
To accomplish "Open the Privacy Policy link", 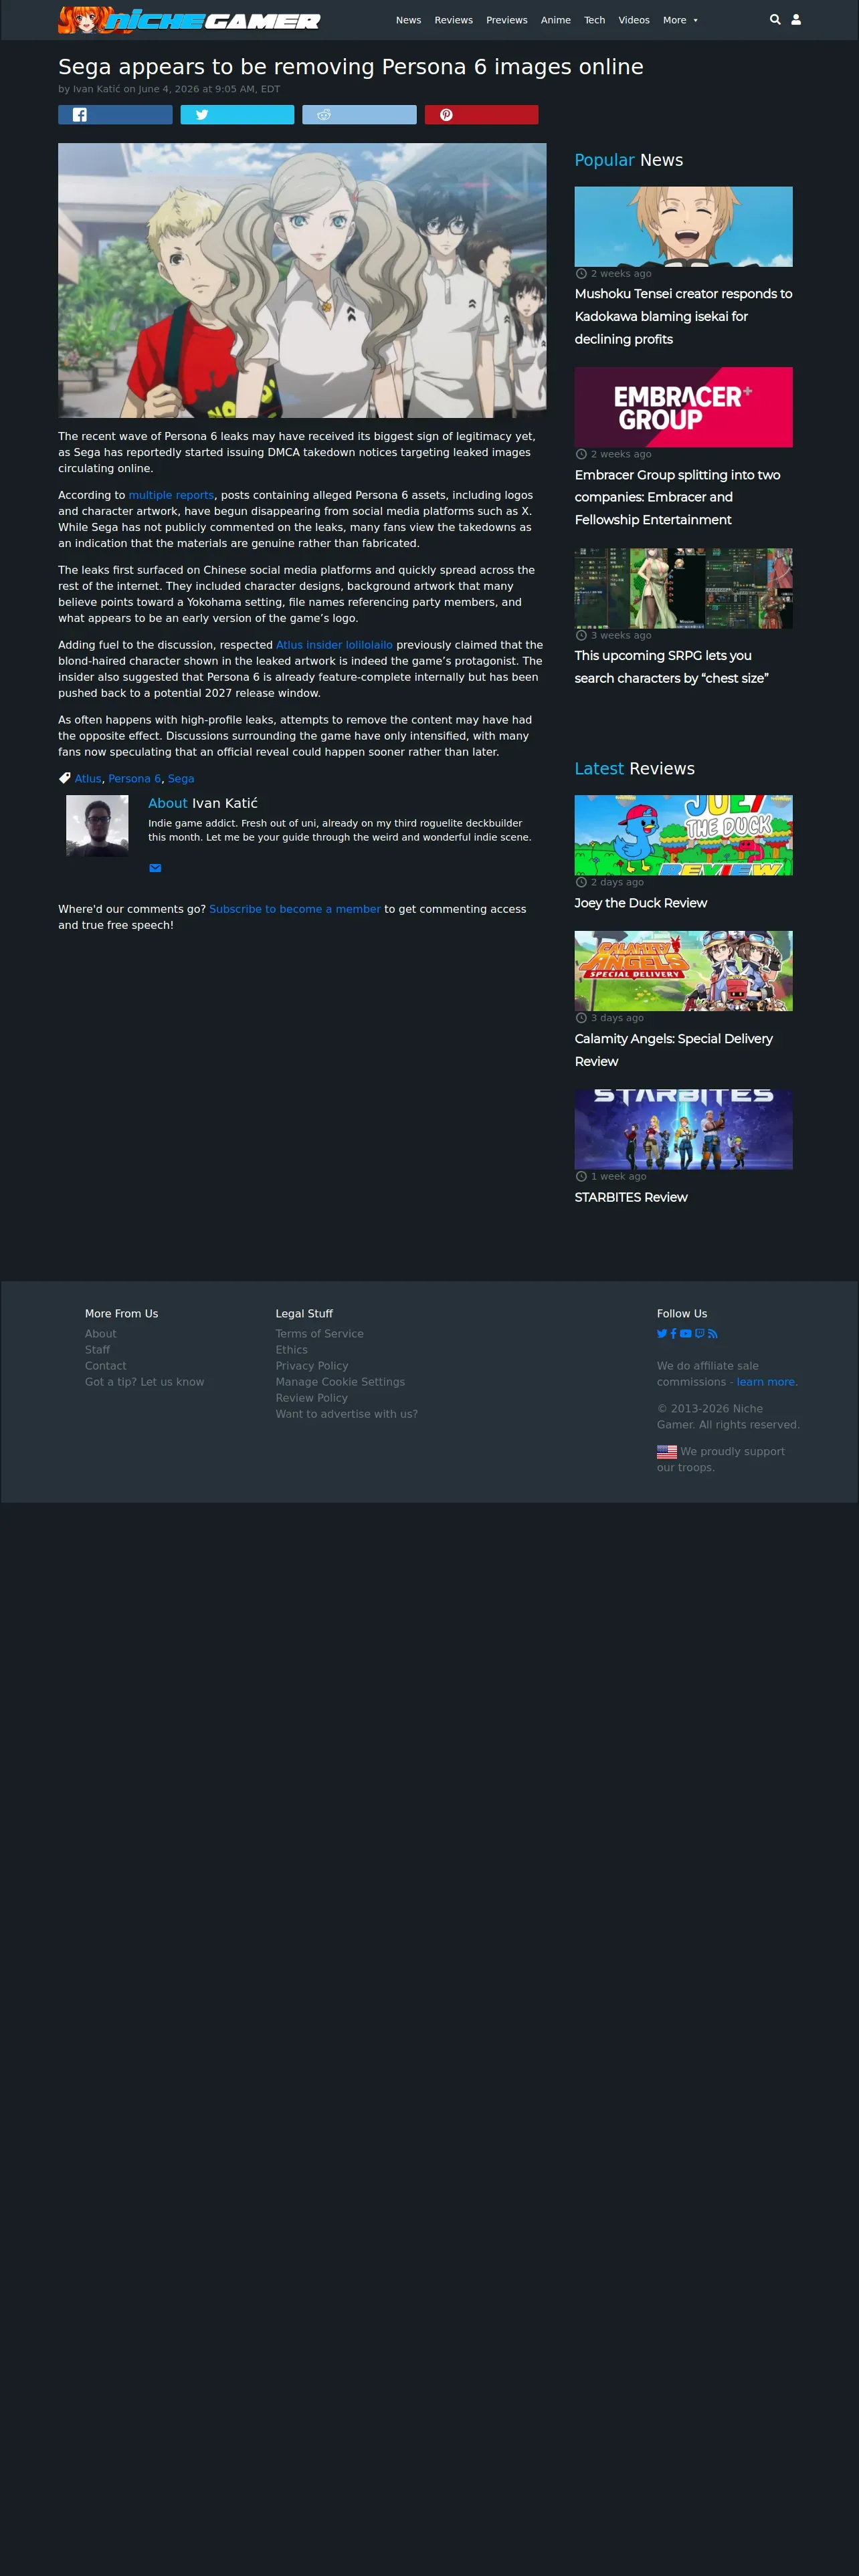I will coord(312,1366).
